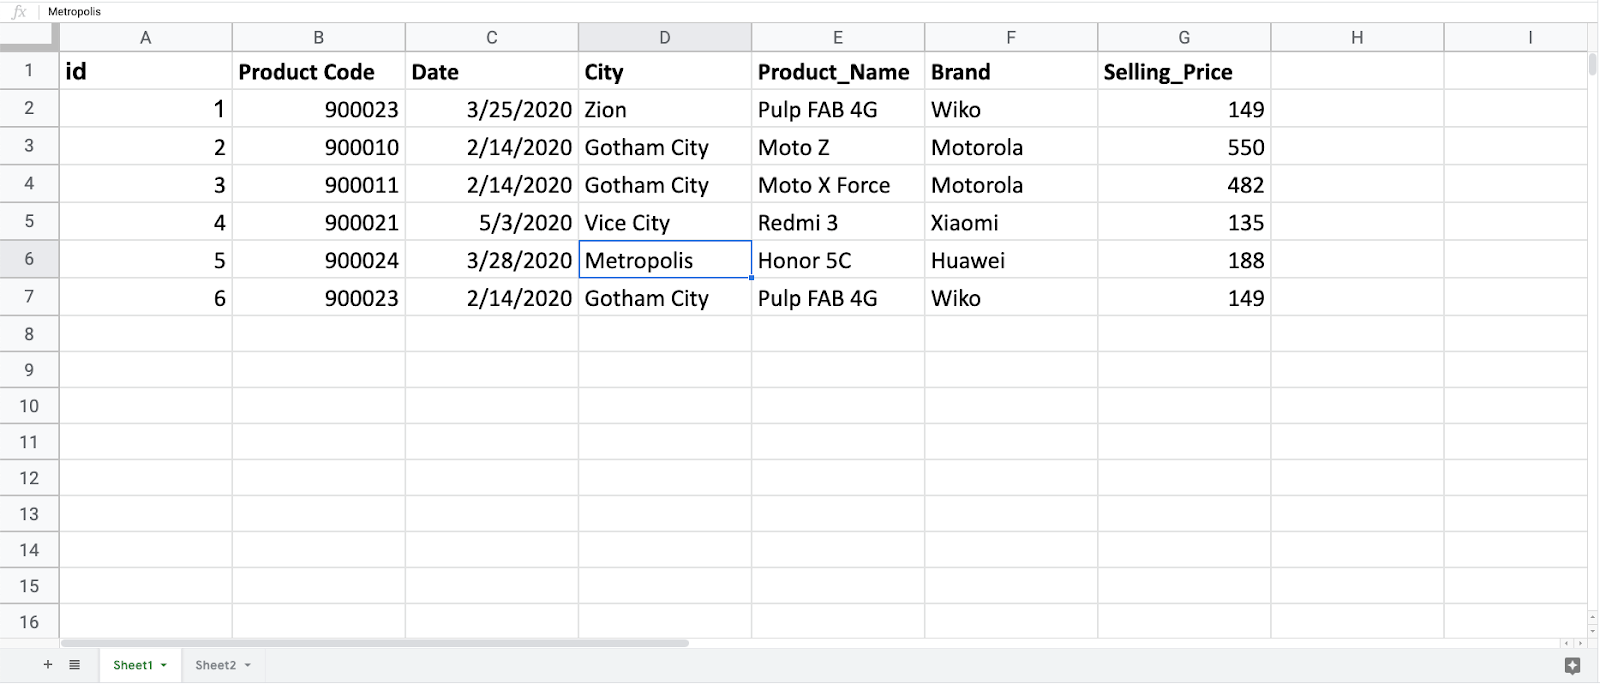Viewport: 1600px width, 684px height.
Task: Click the formula bar showing Metropolis
Action: [400, 12]
